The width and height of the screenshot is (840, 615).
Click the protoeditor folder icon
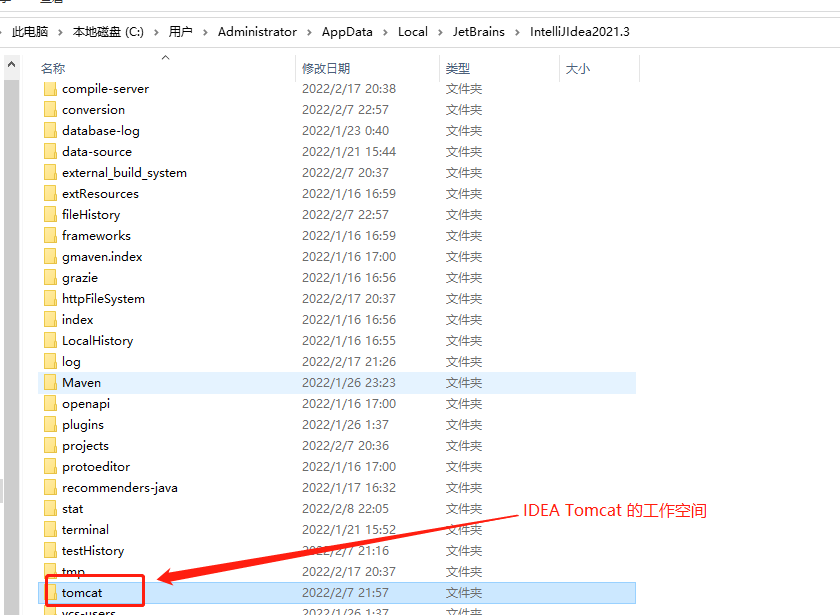[50, 467]
